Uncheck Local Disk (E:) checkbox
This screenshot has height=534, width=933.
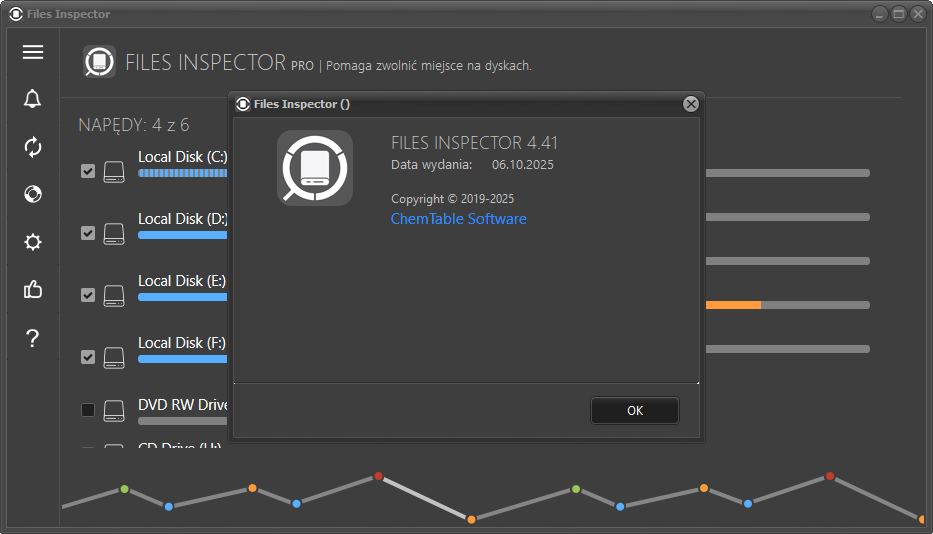click(87, 295)
